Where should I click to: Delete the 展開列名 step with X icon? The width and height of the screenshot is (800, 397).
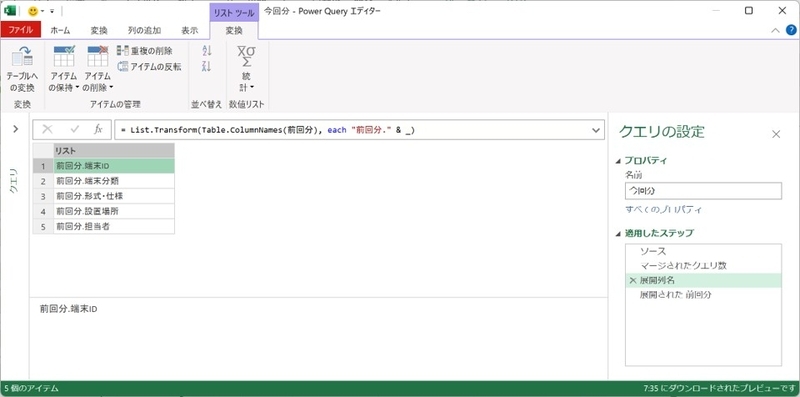[x=633, y=281]
